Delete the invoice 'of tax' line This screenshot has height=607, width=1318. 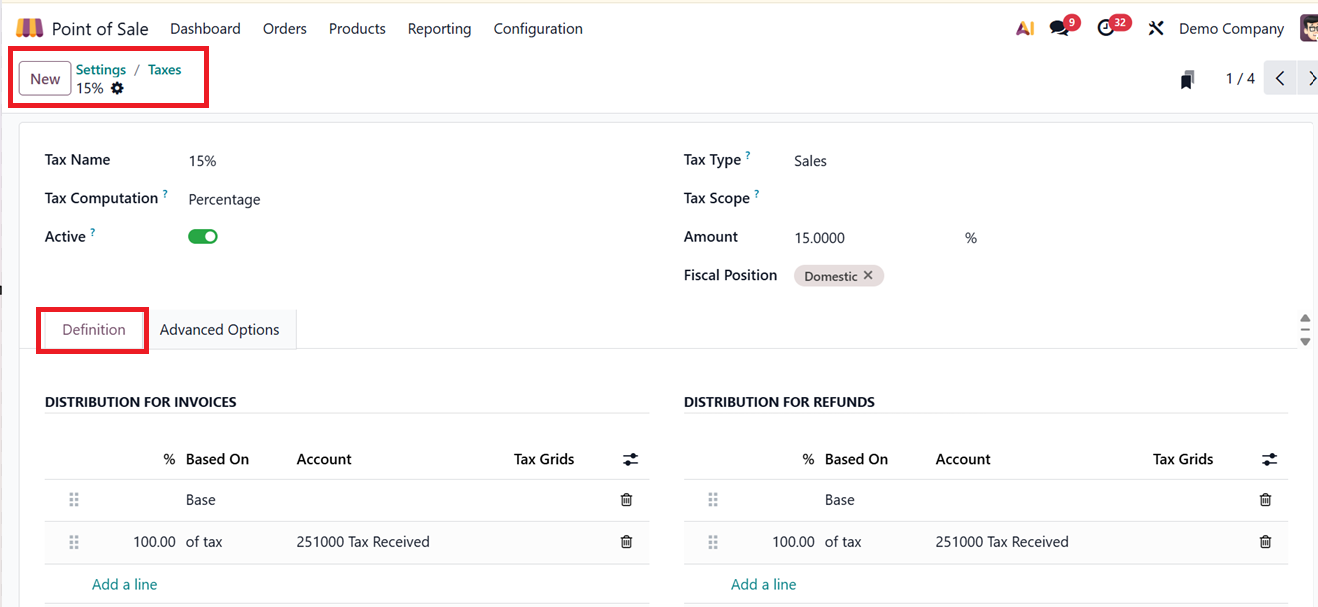[627, 542]
